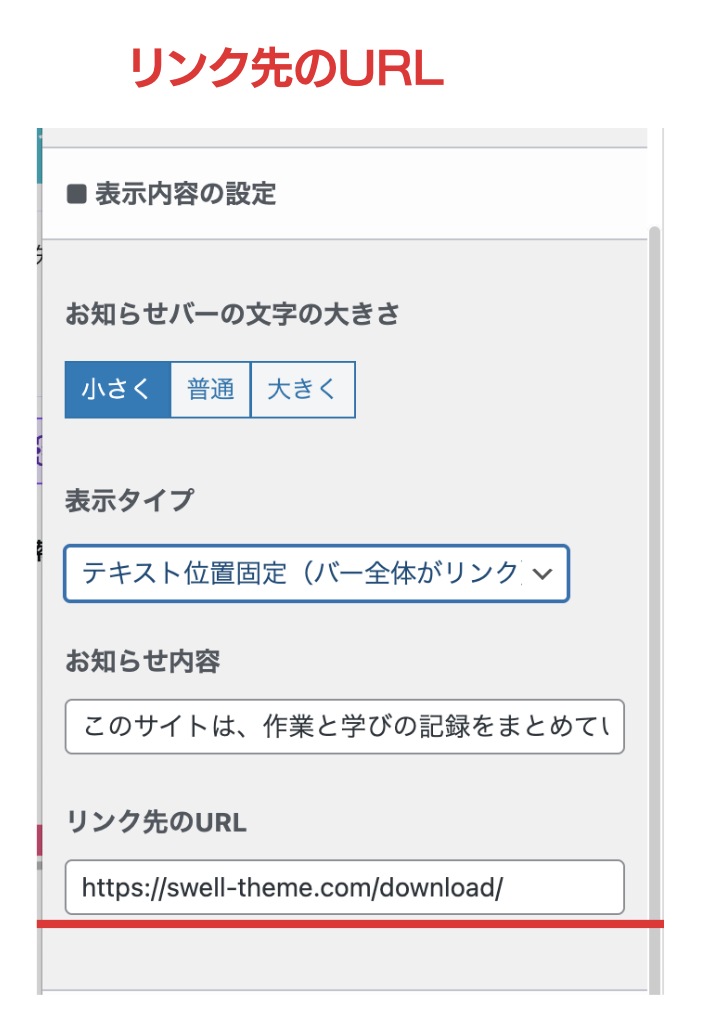Click the お知らせバーの文字の大きさ label
This screenshot has width=706, height=1016.
232,315
